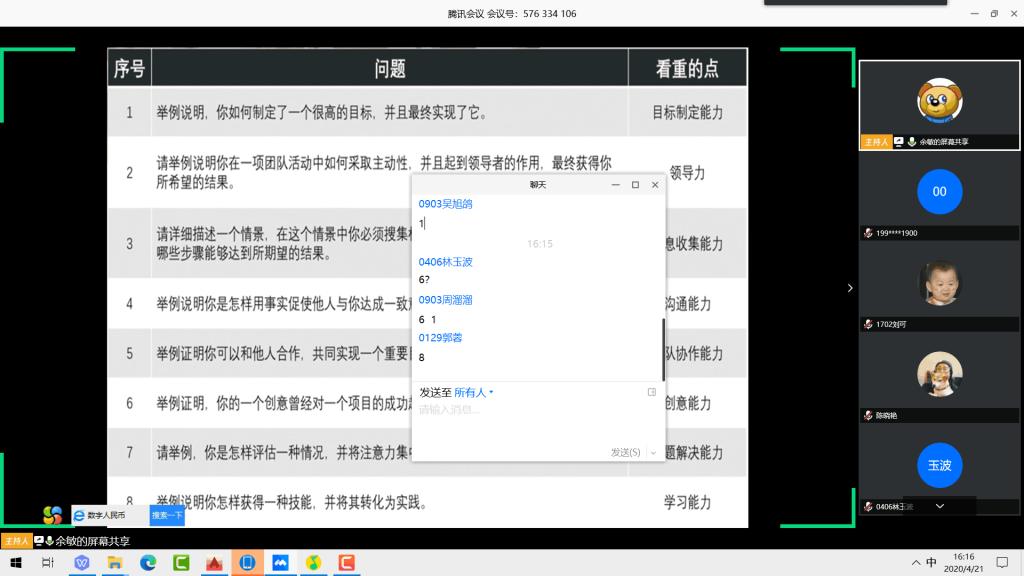The height and width of the screenshot is (576, 1024).
Task: Switch to Tencent Meeting taskbar icon
Action: tap(280, 563)
